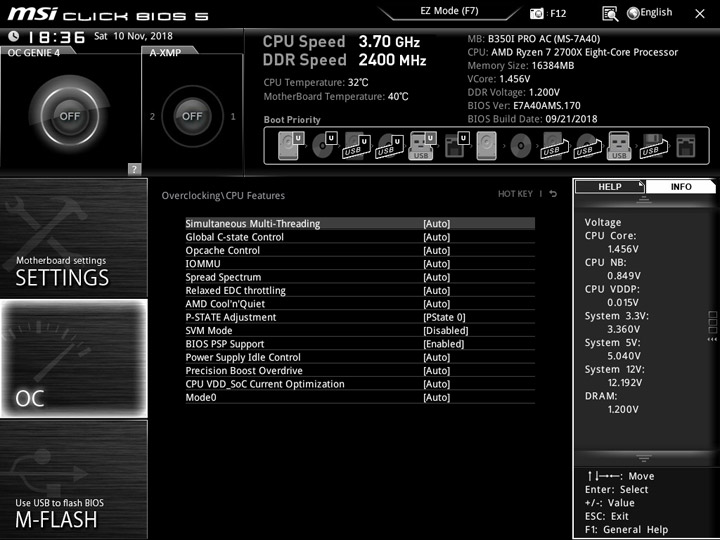Click the back arrow next to HOT KEY
Screen dimensions: 720x540
553,194
